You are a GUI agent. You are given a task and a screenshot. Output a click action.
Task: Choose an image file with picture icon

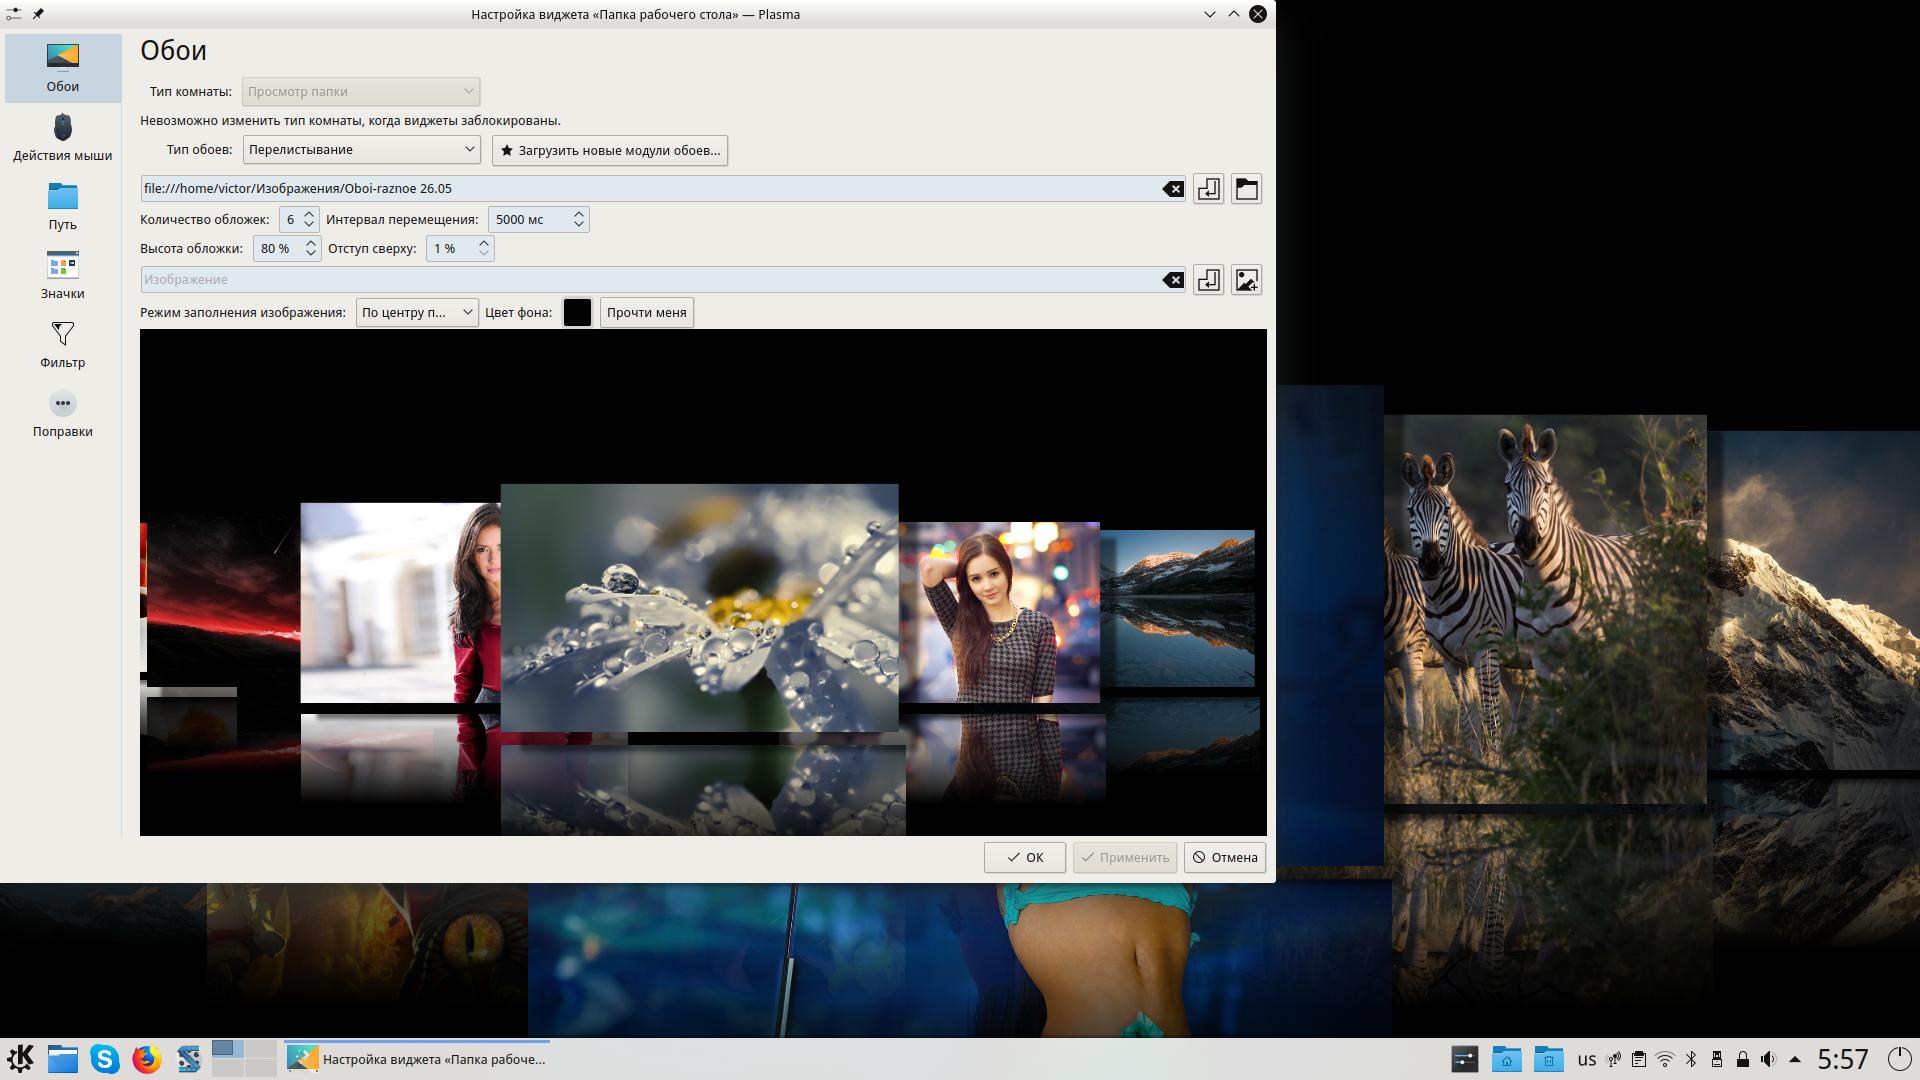(1246, 280)
